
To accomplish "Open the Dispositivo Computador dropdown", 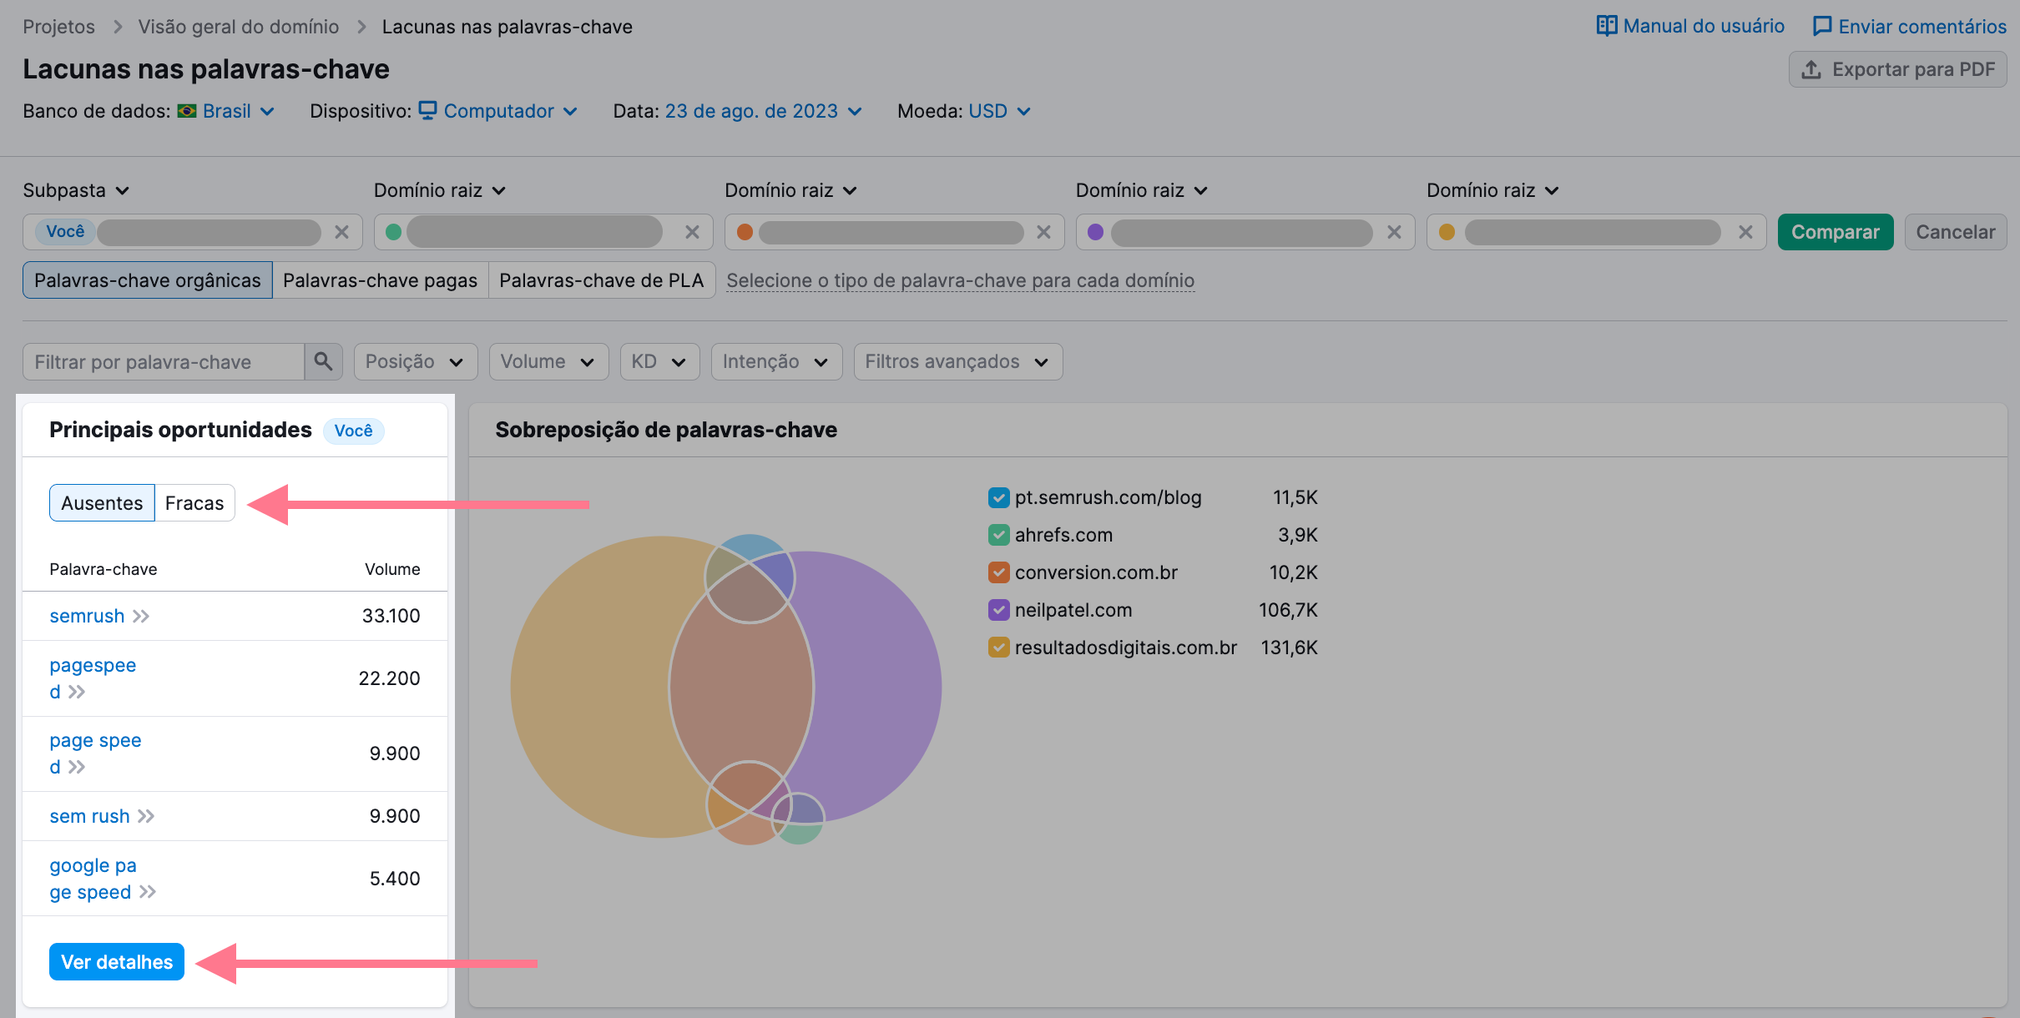I will [x=498, y=111].
